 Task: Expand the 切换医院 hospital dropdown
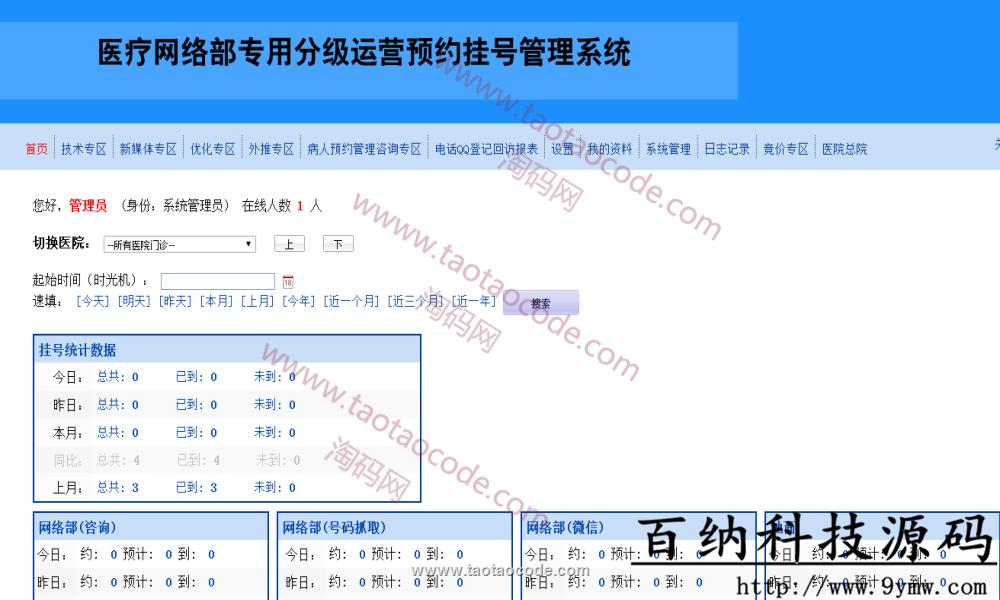[179, 244]
